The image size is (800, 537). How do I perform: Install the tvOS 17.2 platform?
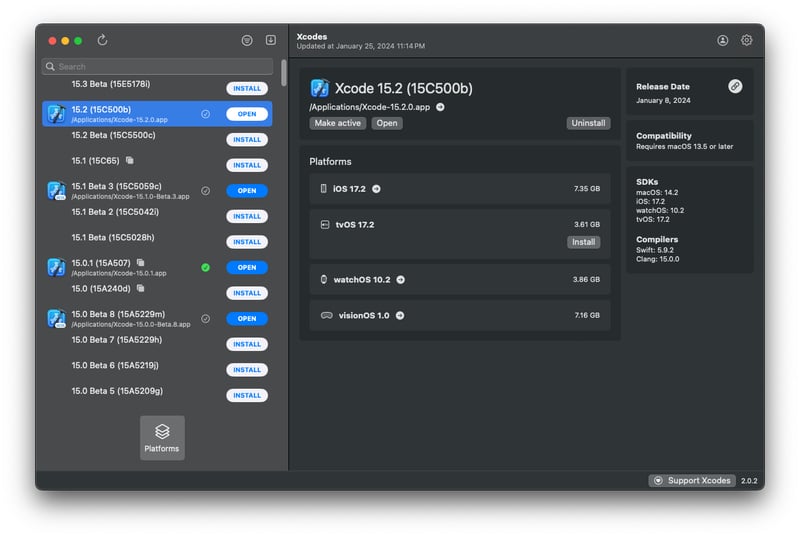[583, 242]
